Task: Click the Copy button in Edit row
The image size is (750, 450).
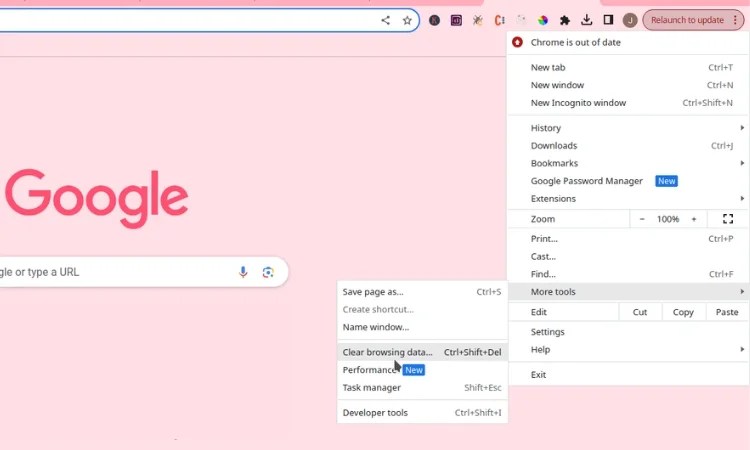Action: (683, 312)
